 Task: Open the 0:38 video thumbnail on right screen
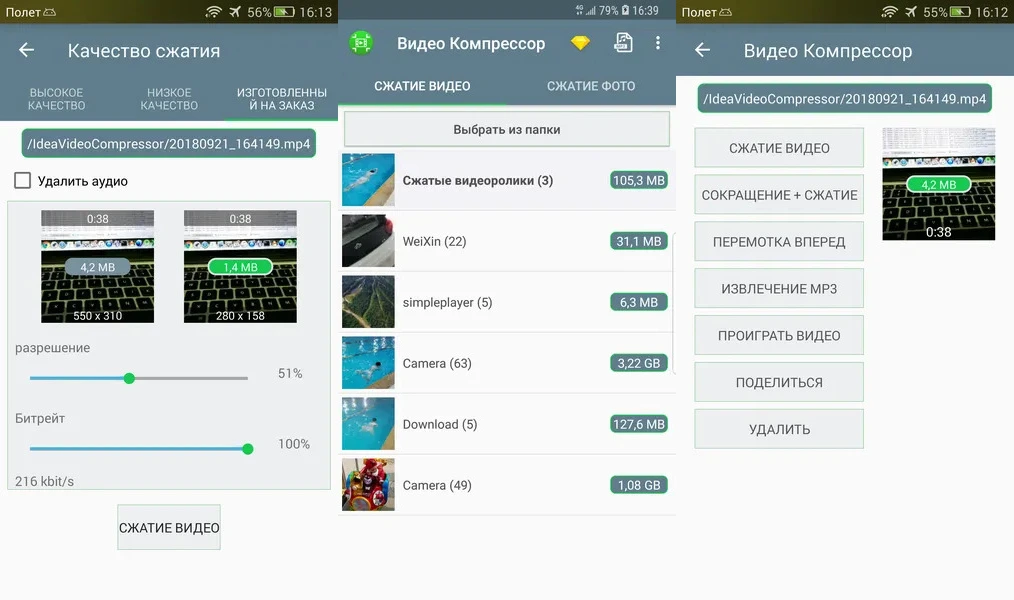point(938,184)
